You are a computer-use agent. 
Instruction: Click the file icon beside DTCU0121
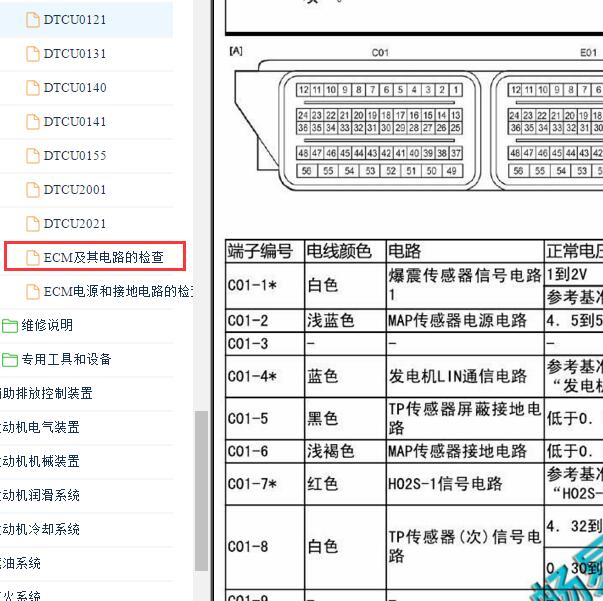[x=33, y=20]
